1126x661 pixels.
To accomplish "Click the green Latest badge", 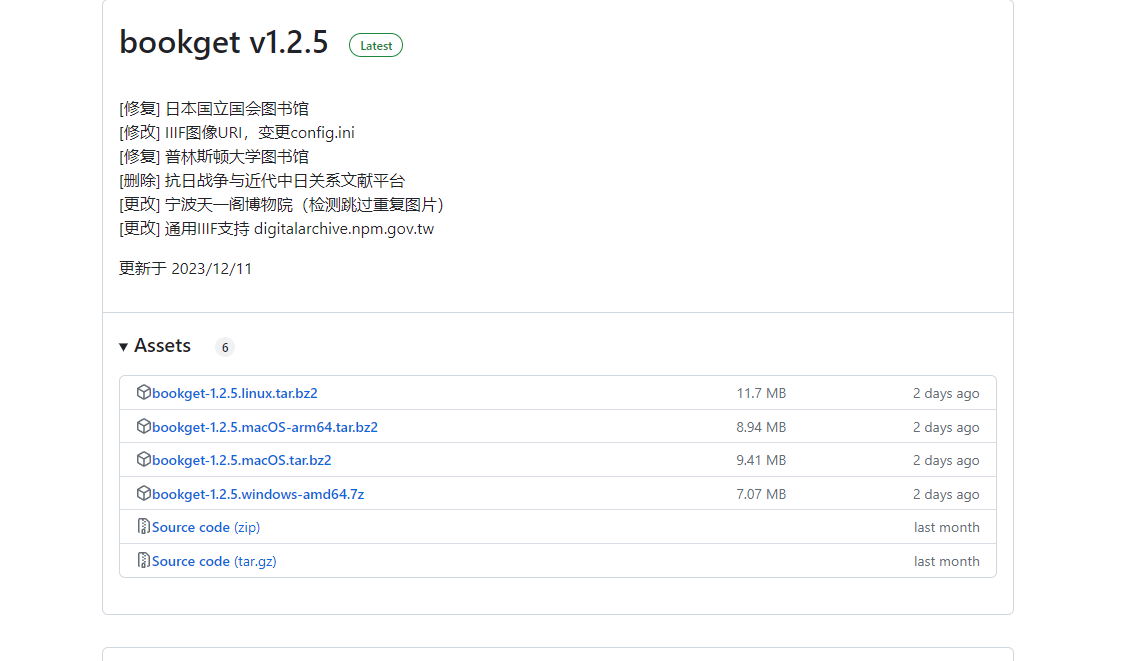I will [376, 45].
